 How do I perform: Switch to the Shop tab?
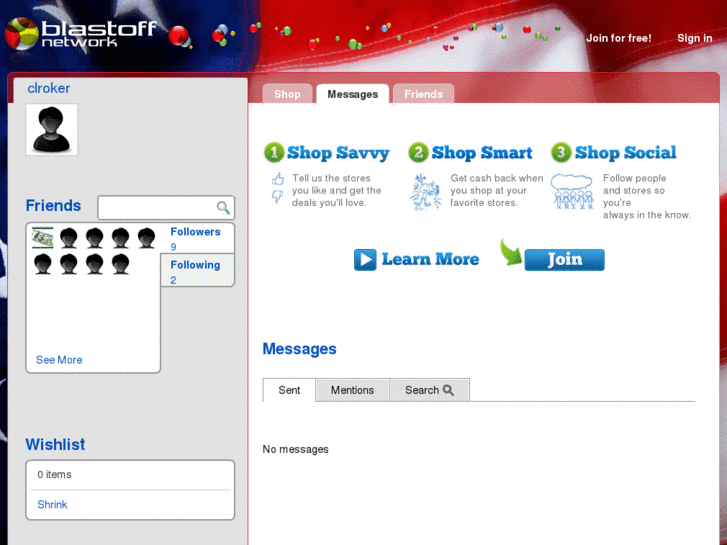tap(287, 94)
